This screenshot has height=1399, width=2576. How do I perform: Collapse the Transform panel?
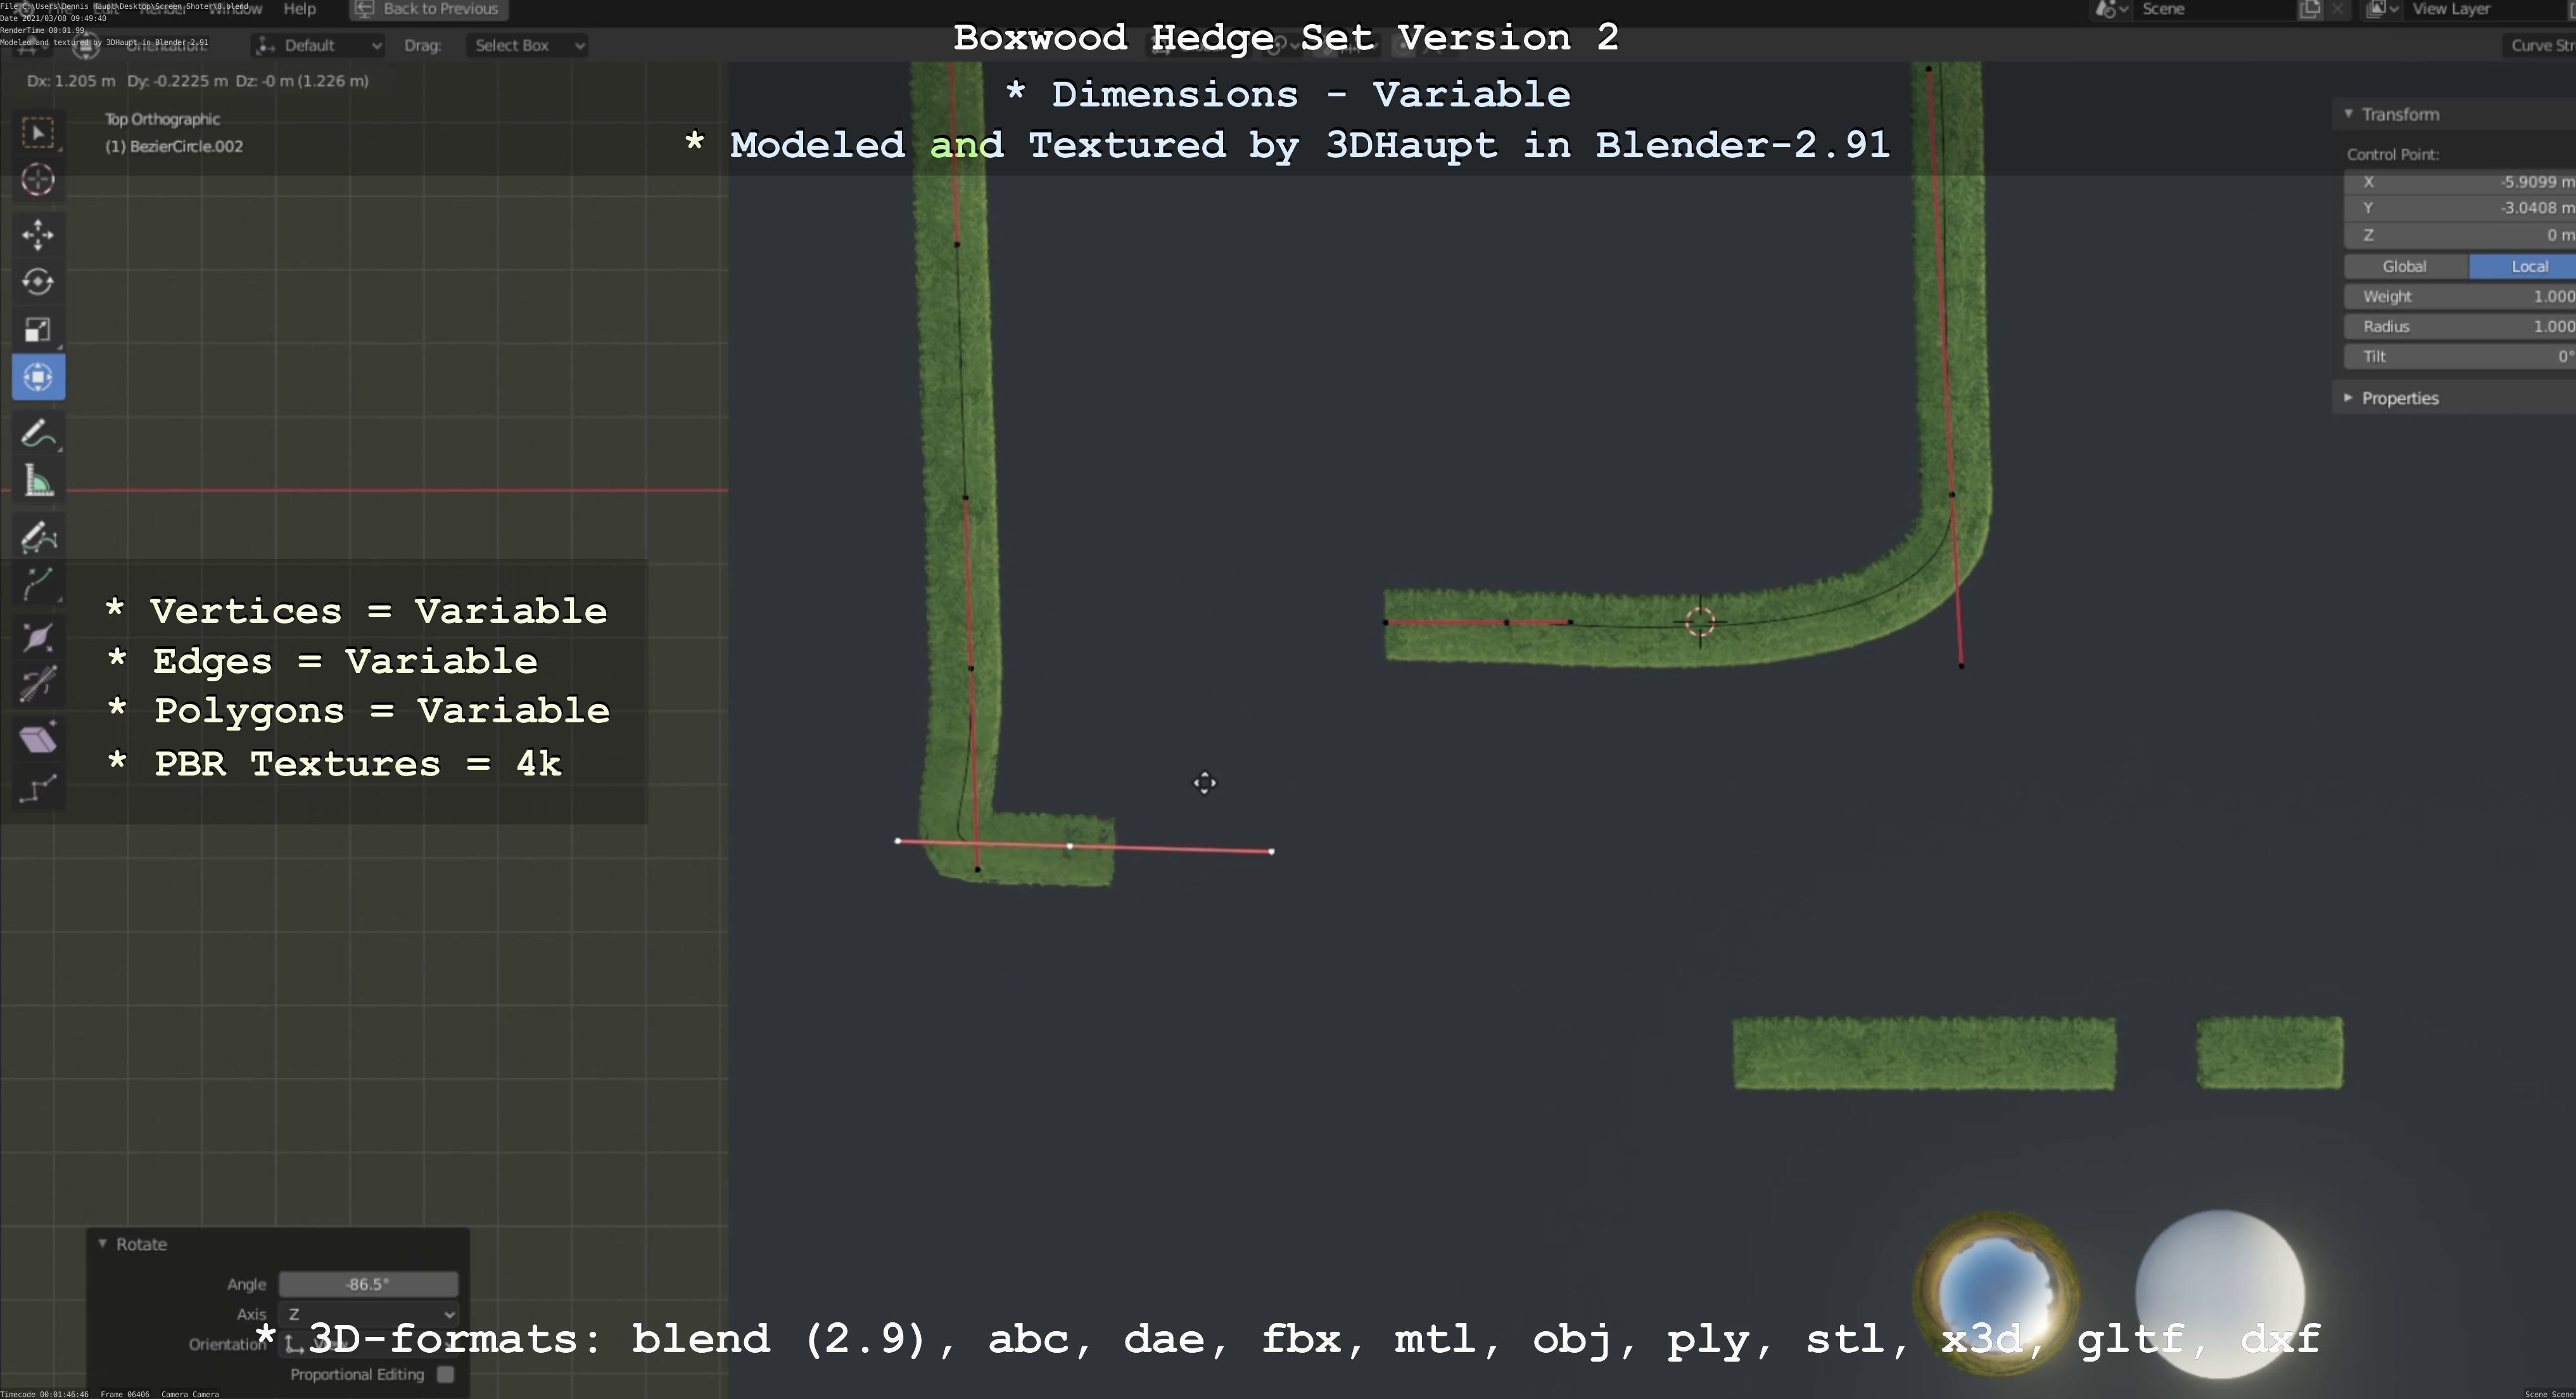[x=2349, y=114]
